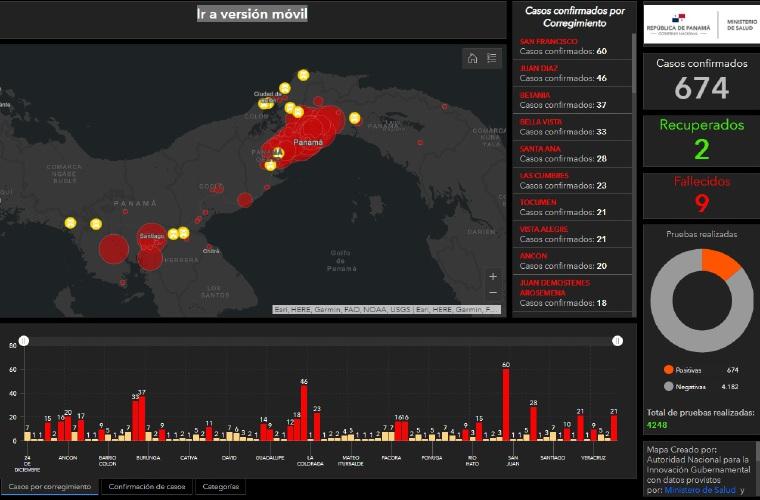Screen dimensions: 760x500
Task: Zoom out on the map with minus
Action: coord(492,292)
